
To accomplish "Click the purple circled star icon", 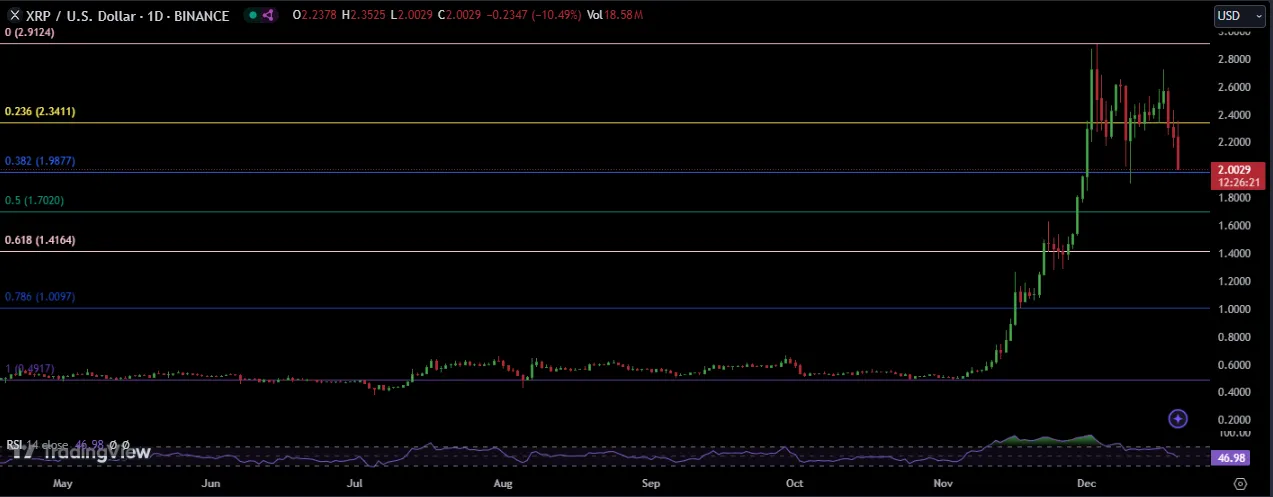I will tap(1179, 418).
